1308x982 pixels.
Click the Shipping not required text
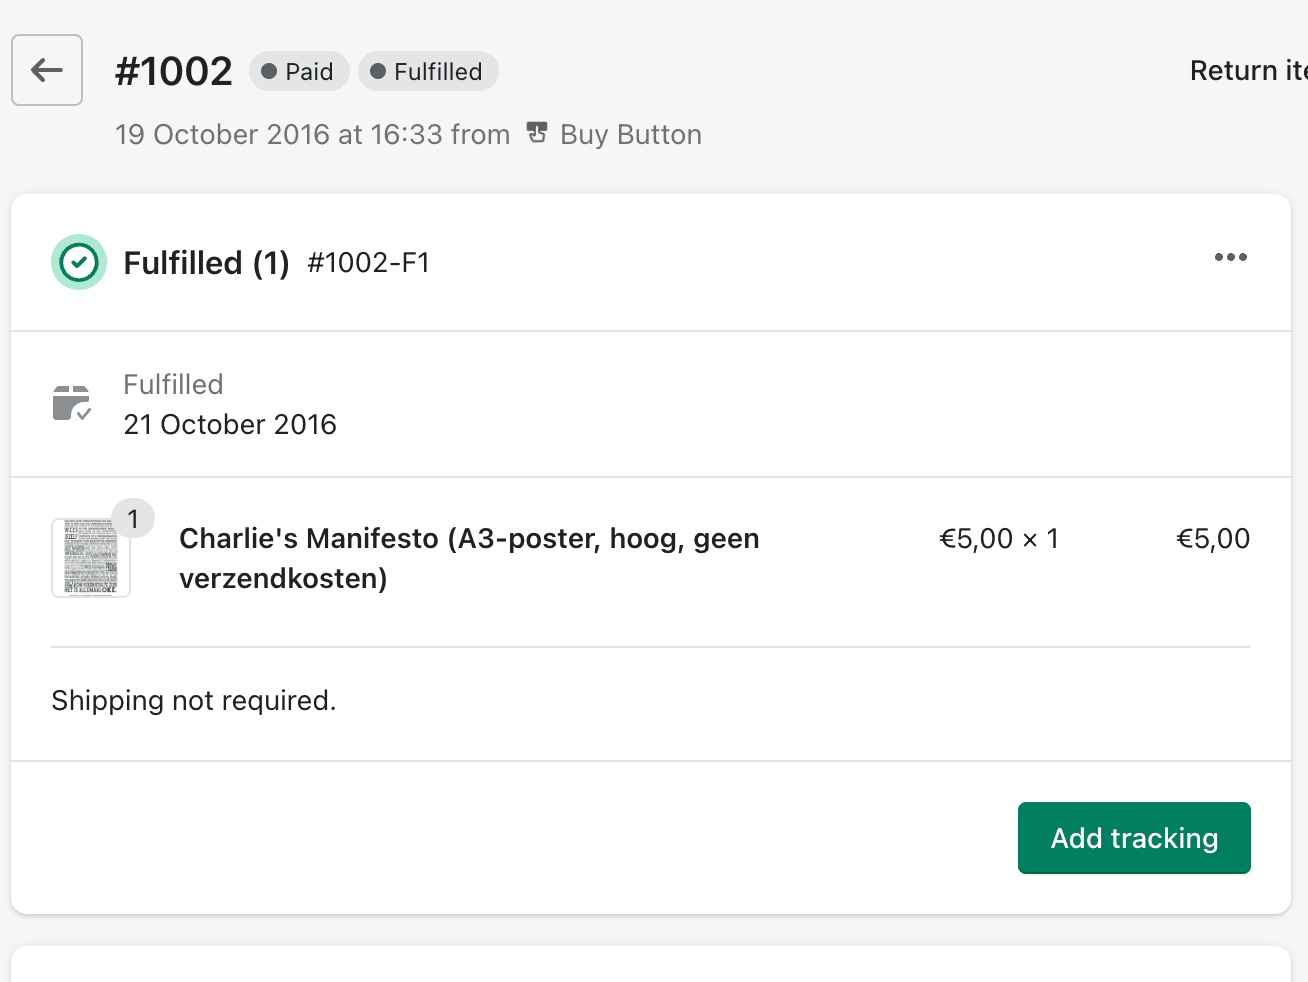[194, 701]
